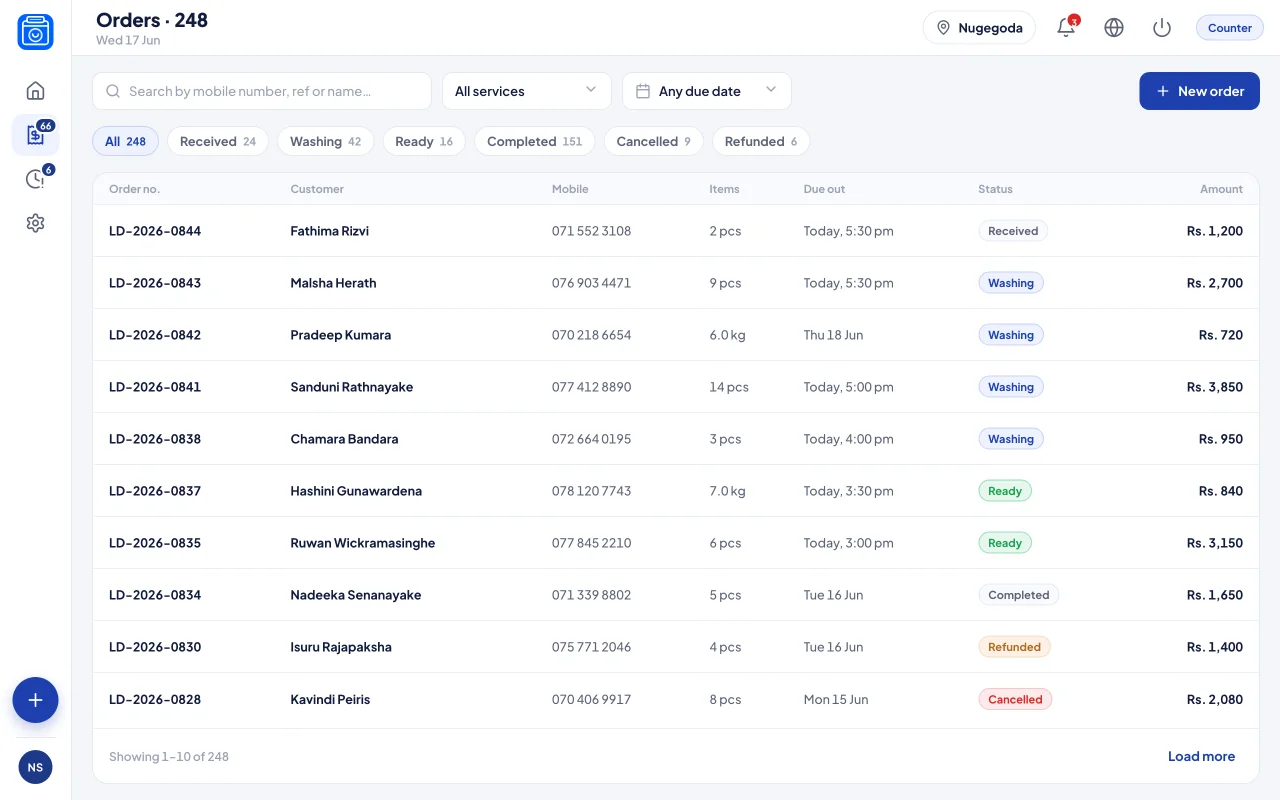Go to the Home dashboard icon

[x=35, y=91]
